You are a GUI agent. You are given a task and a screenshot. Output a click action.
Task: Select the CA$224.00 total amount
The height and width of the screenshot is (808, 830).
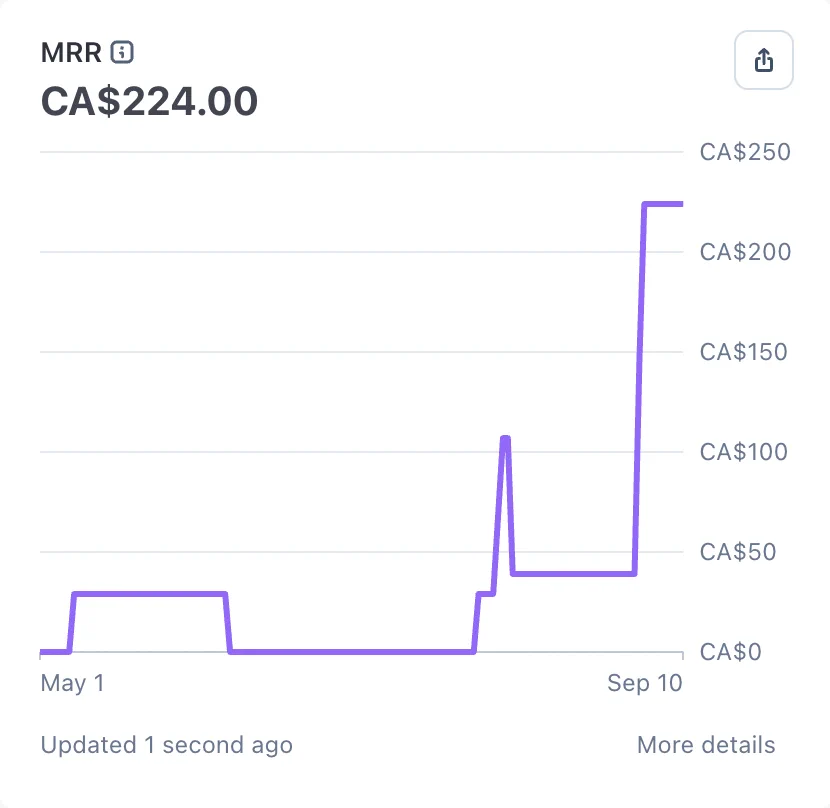pyautogui.click(x=149, y=101)
